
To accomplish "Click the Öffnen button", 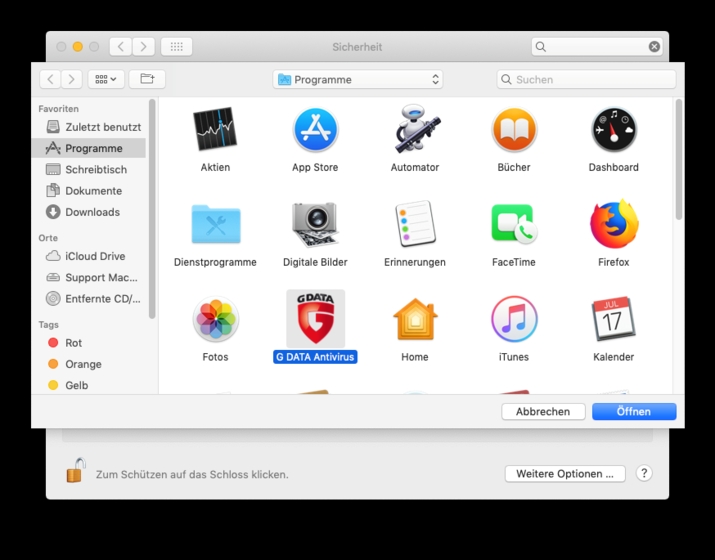I will point(634,411).
